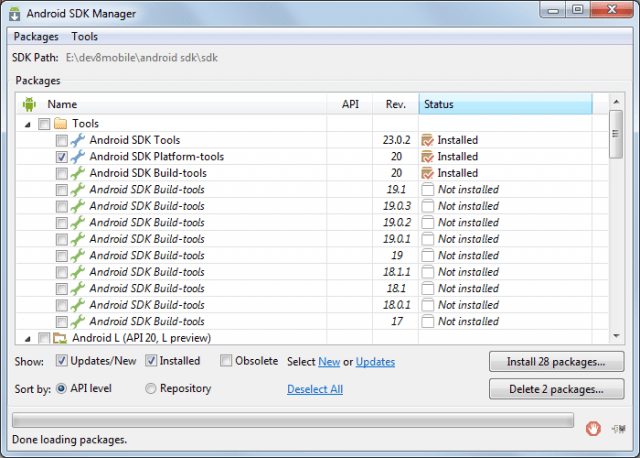Enable the Obsolete show filter
This screenshot has width=640, height=458.
(226, 360)
